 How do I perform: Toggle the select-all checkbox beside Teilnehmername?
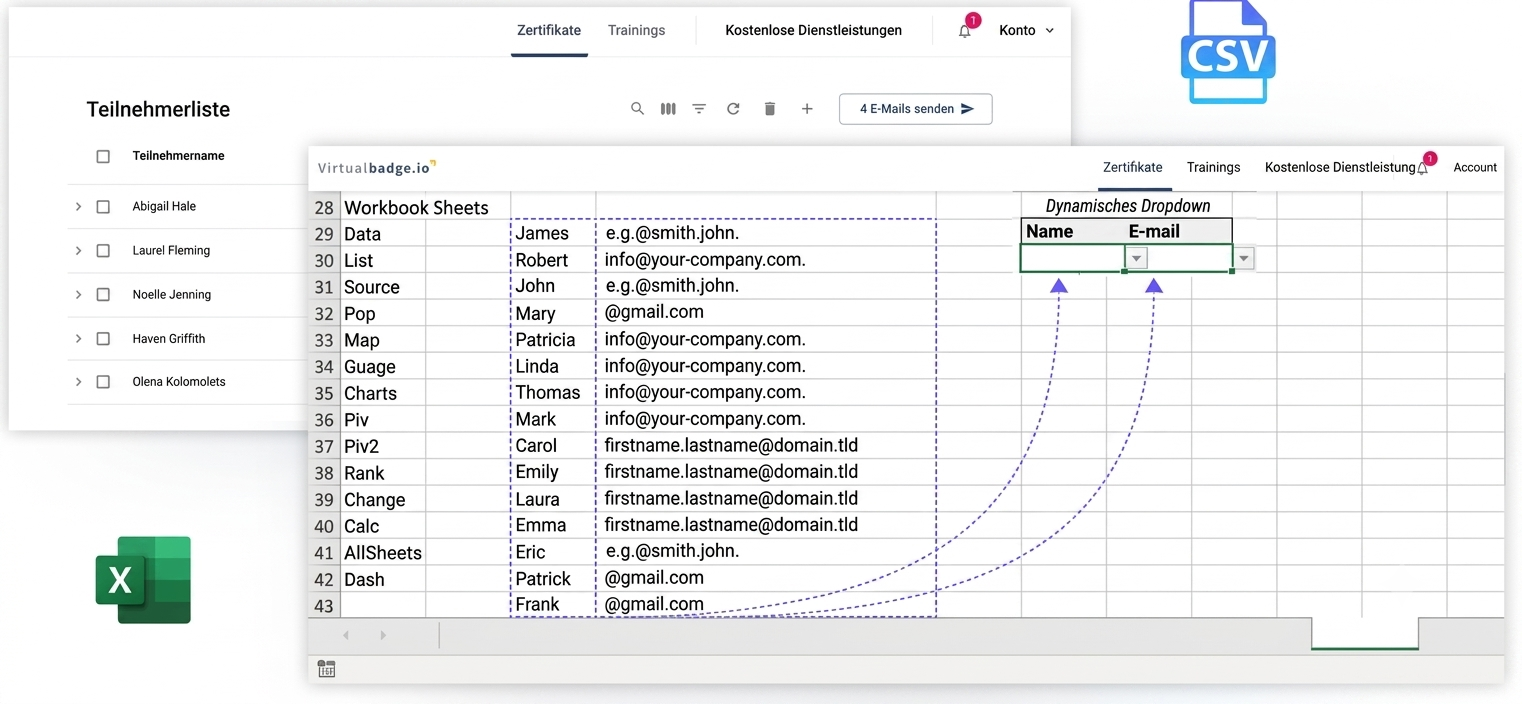click(x=103, y=156)
